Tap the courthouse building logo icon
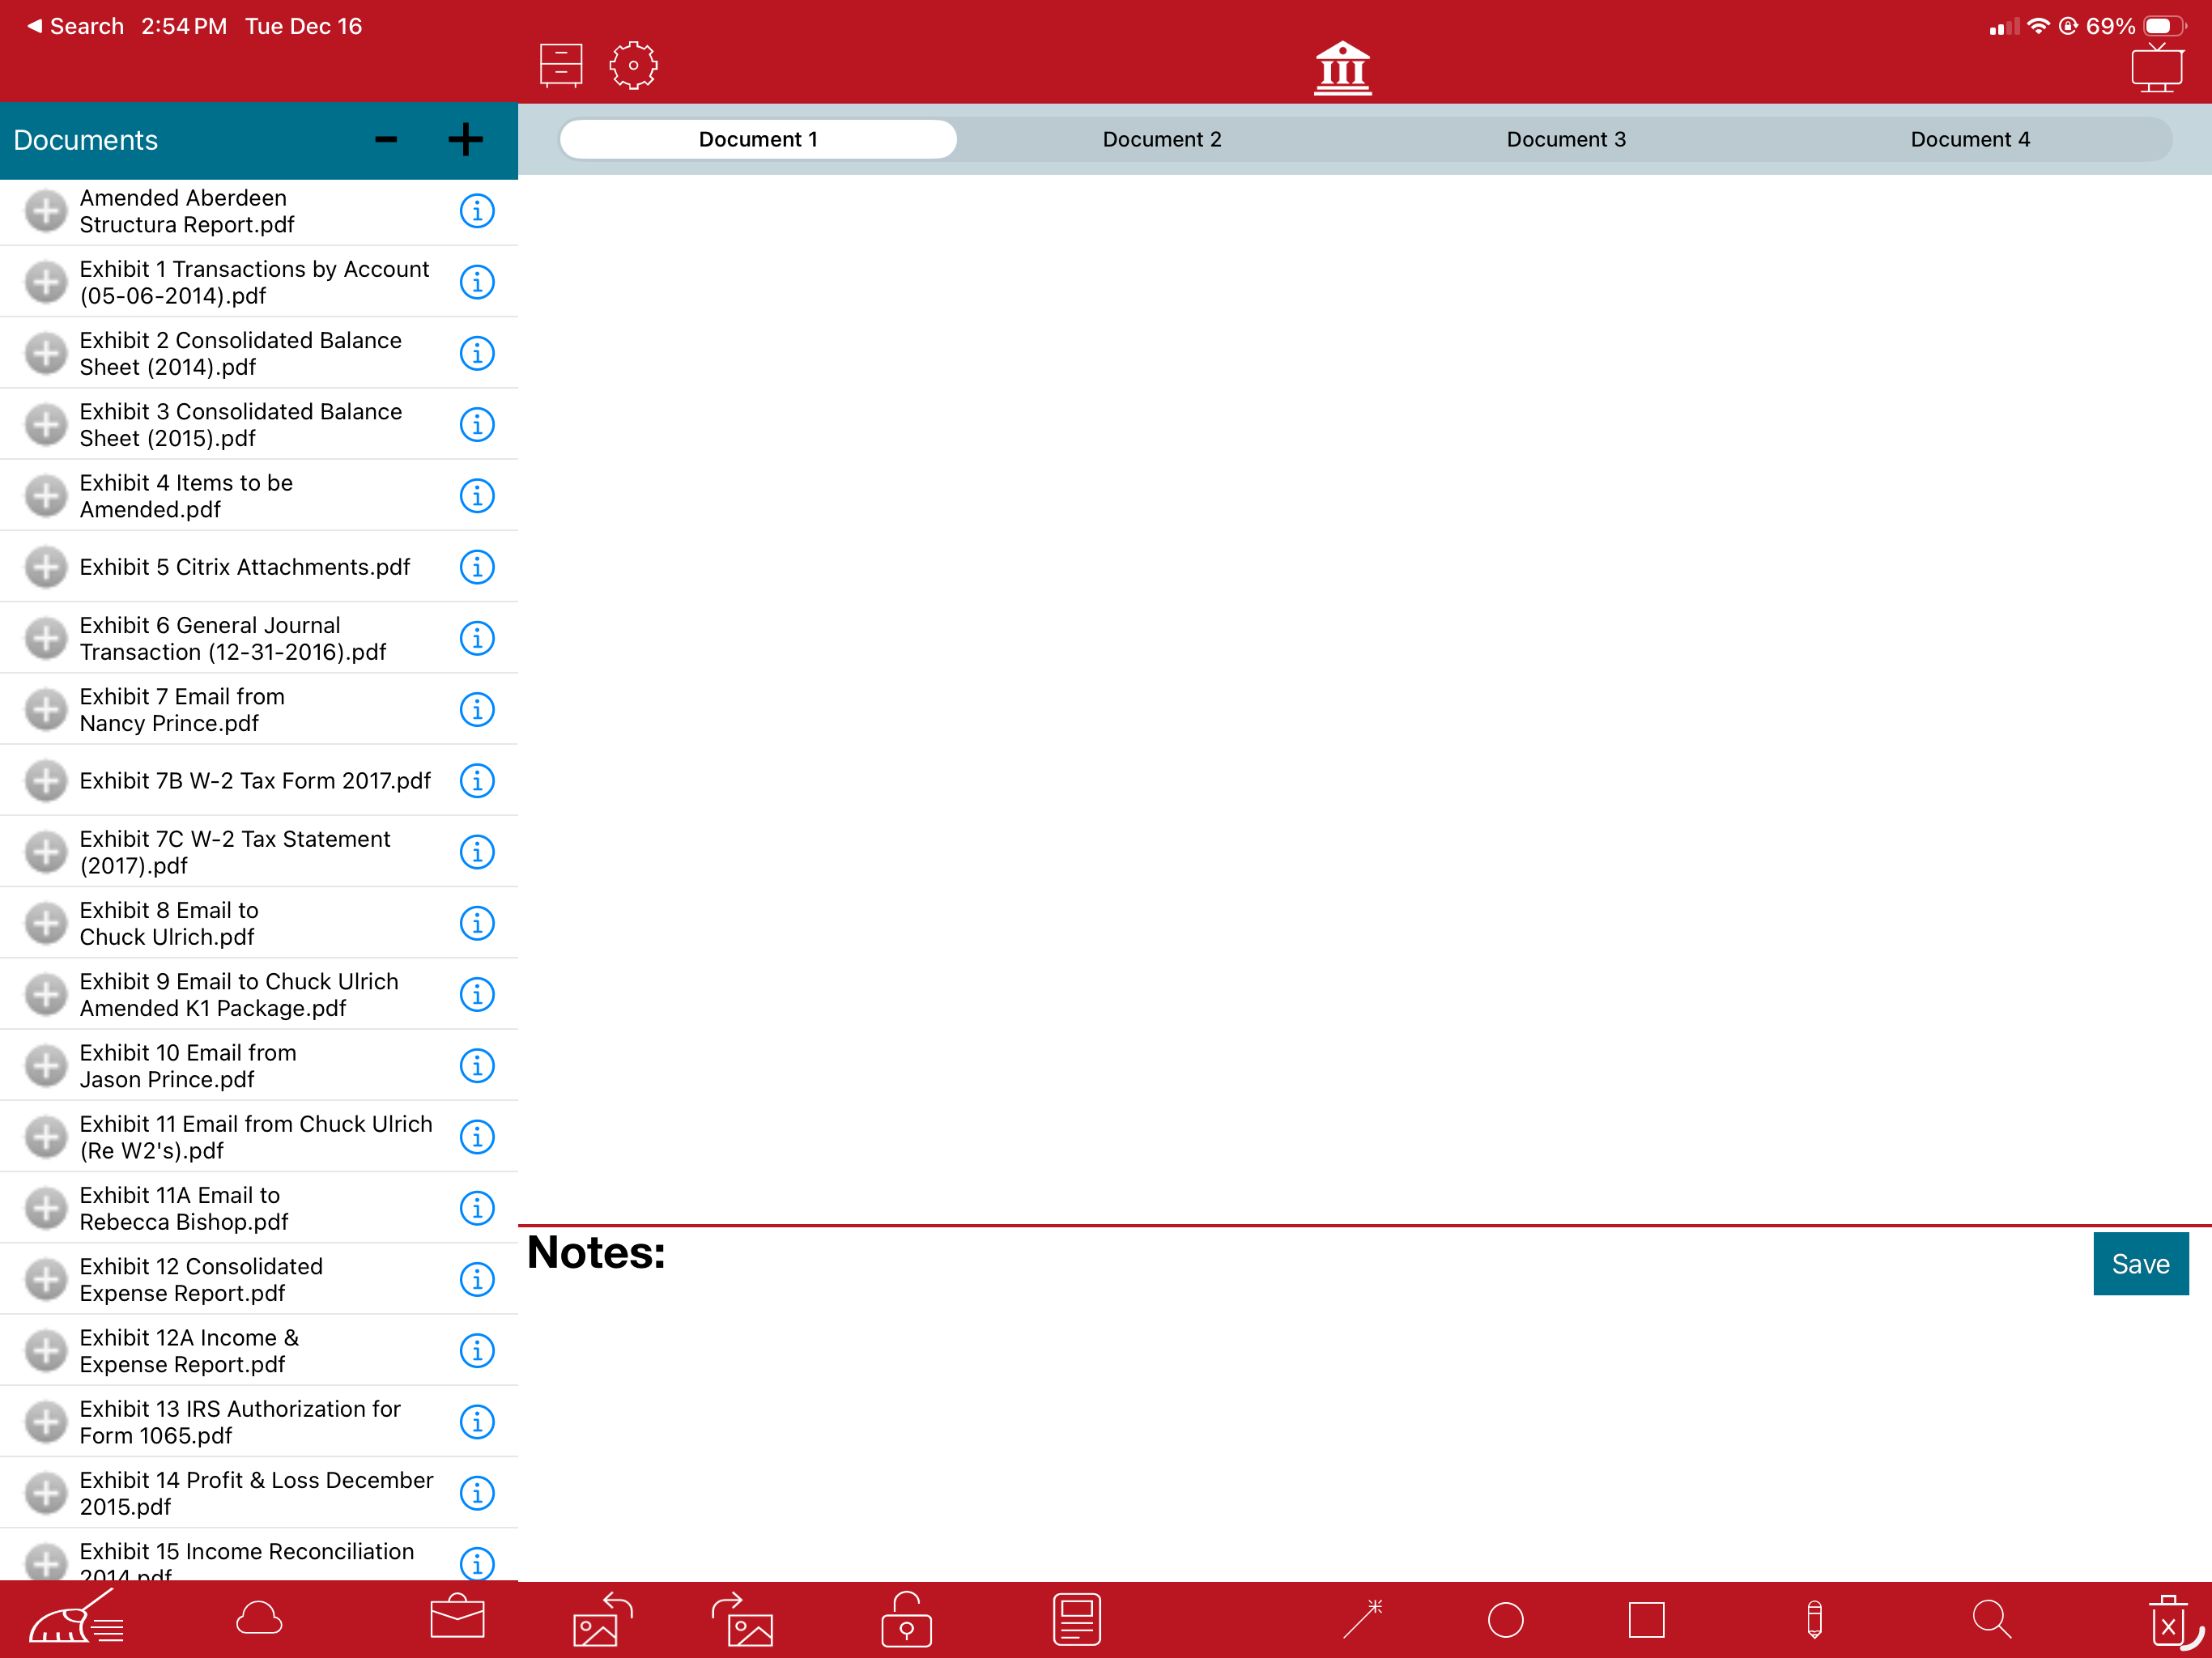This screenshot has width=2212, height=1658. tap(1342, 68)
